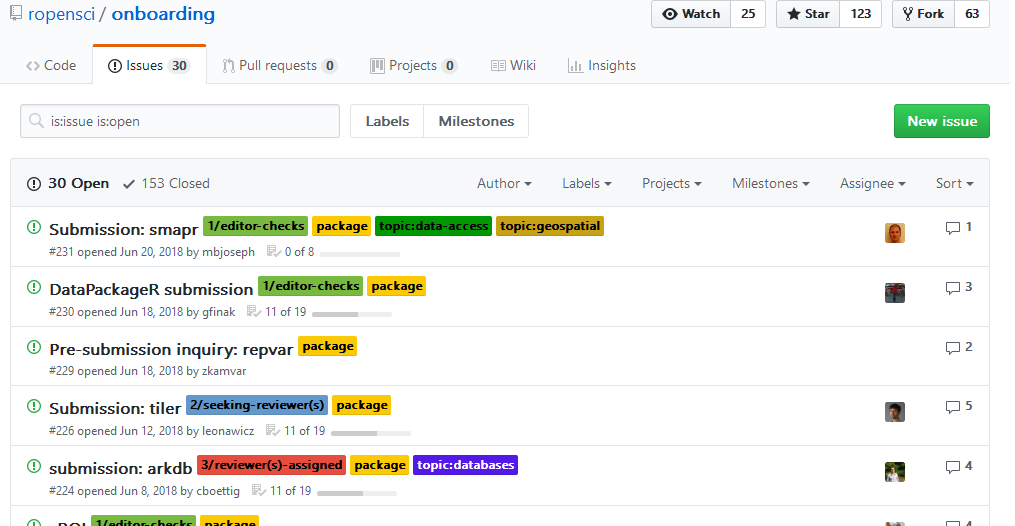Click package label on repvar issue
Image resolution: width=1015 pixels, height=526 pixels.
[328, 346]
